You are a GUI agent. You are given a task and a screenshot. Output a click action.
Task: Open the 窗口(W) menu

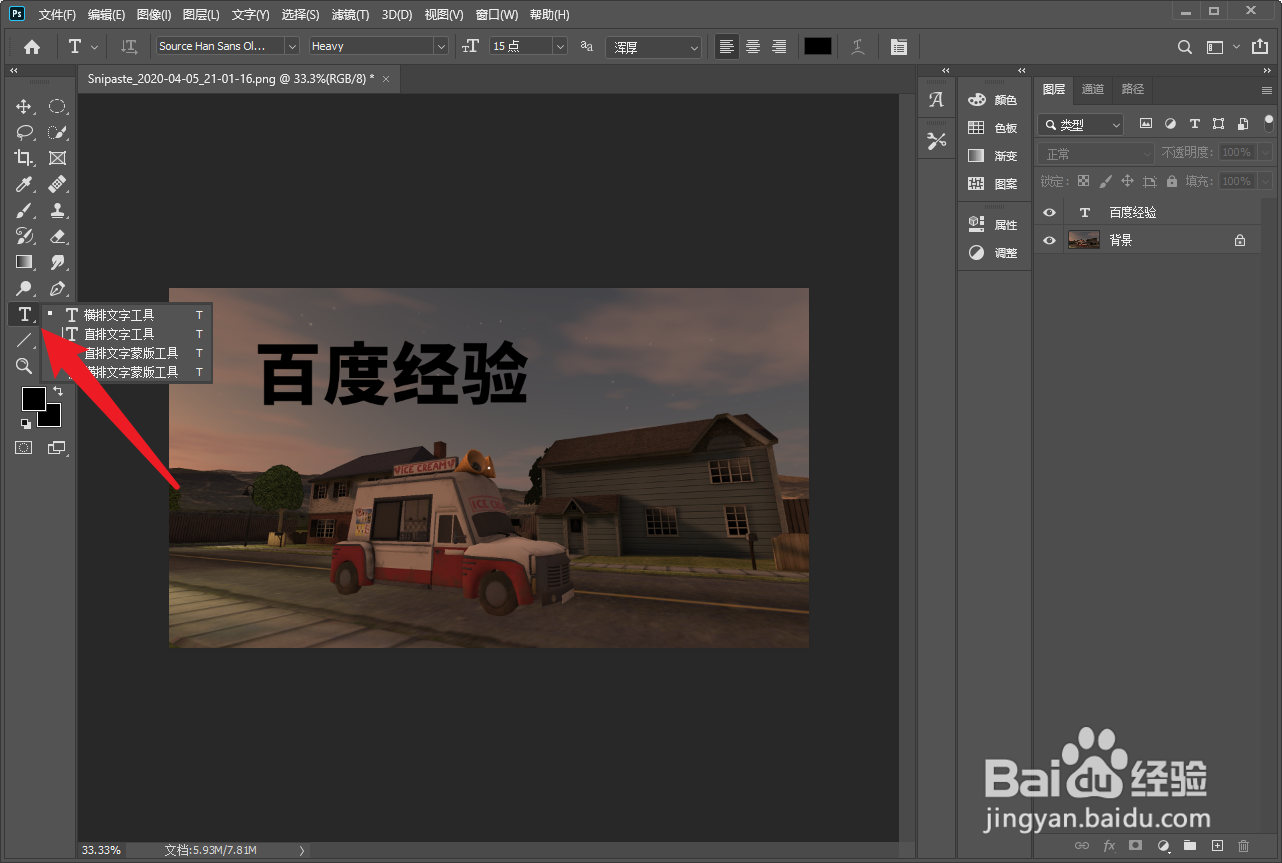(x=497, y=15)
